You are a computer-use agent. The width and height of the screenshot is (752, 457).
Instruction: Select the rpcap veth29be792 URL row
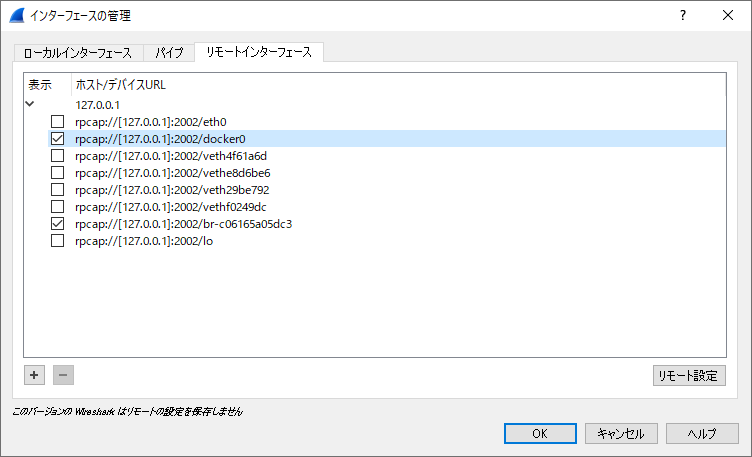point(387,190)
